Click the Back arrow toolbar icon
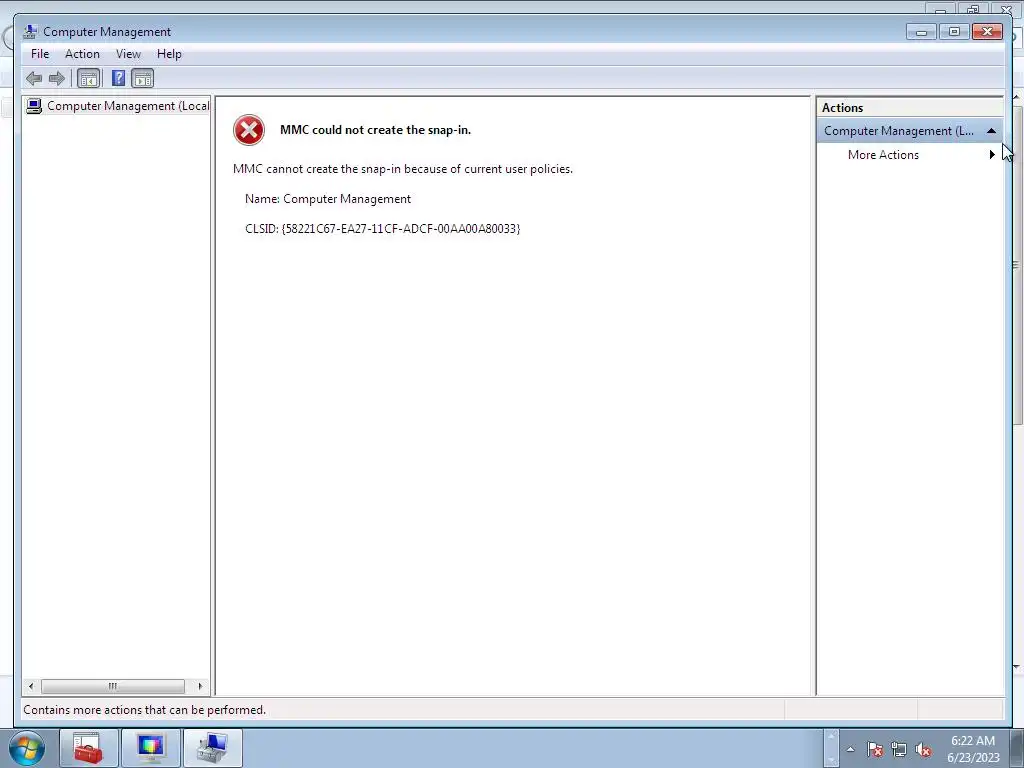Image resolution: width=1024 pixels, height=768 pixels. (34, 79)
